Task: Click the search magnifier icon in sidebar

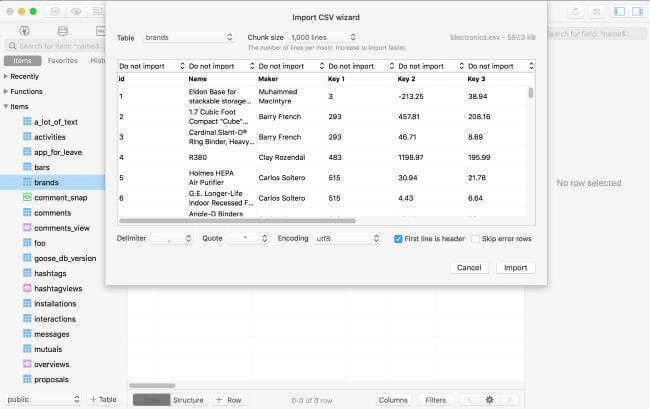Action: tap(12, 46)
